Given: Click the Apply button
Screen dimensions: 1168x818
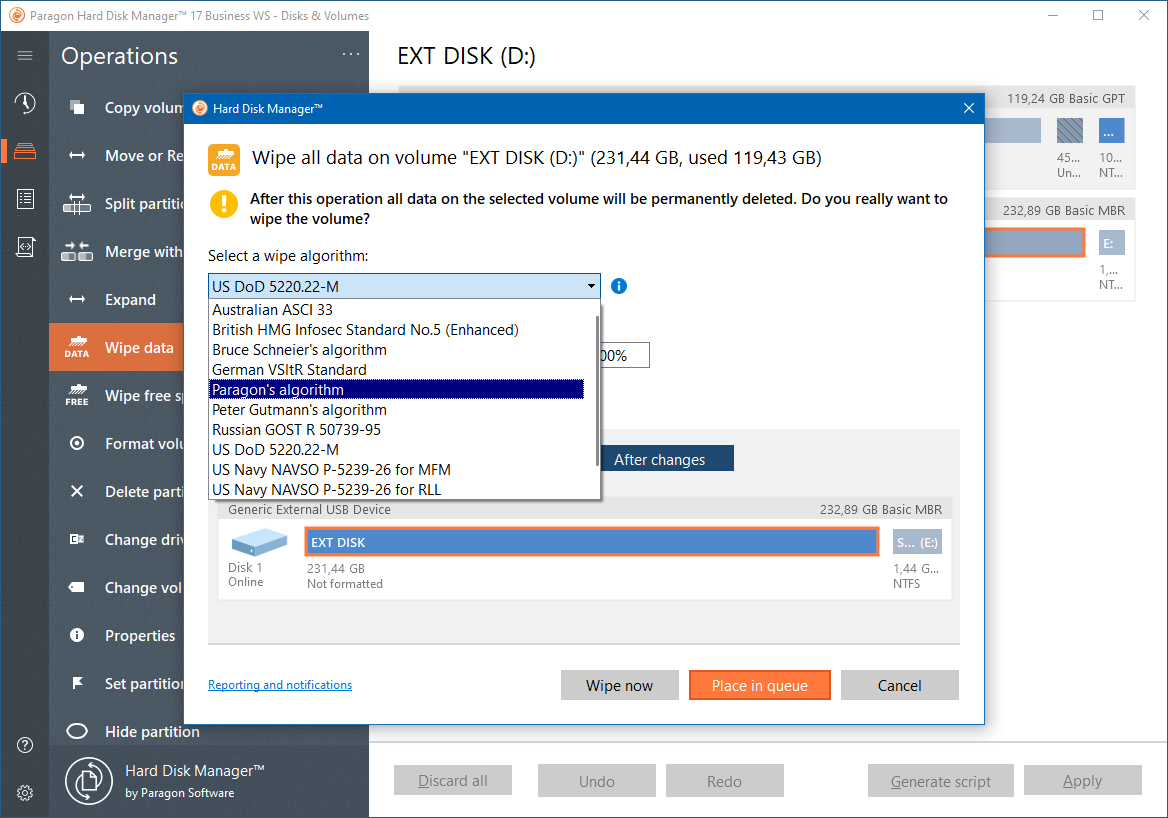Looking at the screenshot, I should tap(1082, 781).
